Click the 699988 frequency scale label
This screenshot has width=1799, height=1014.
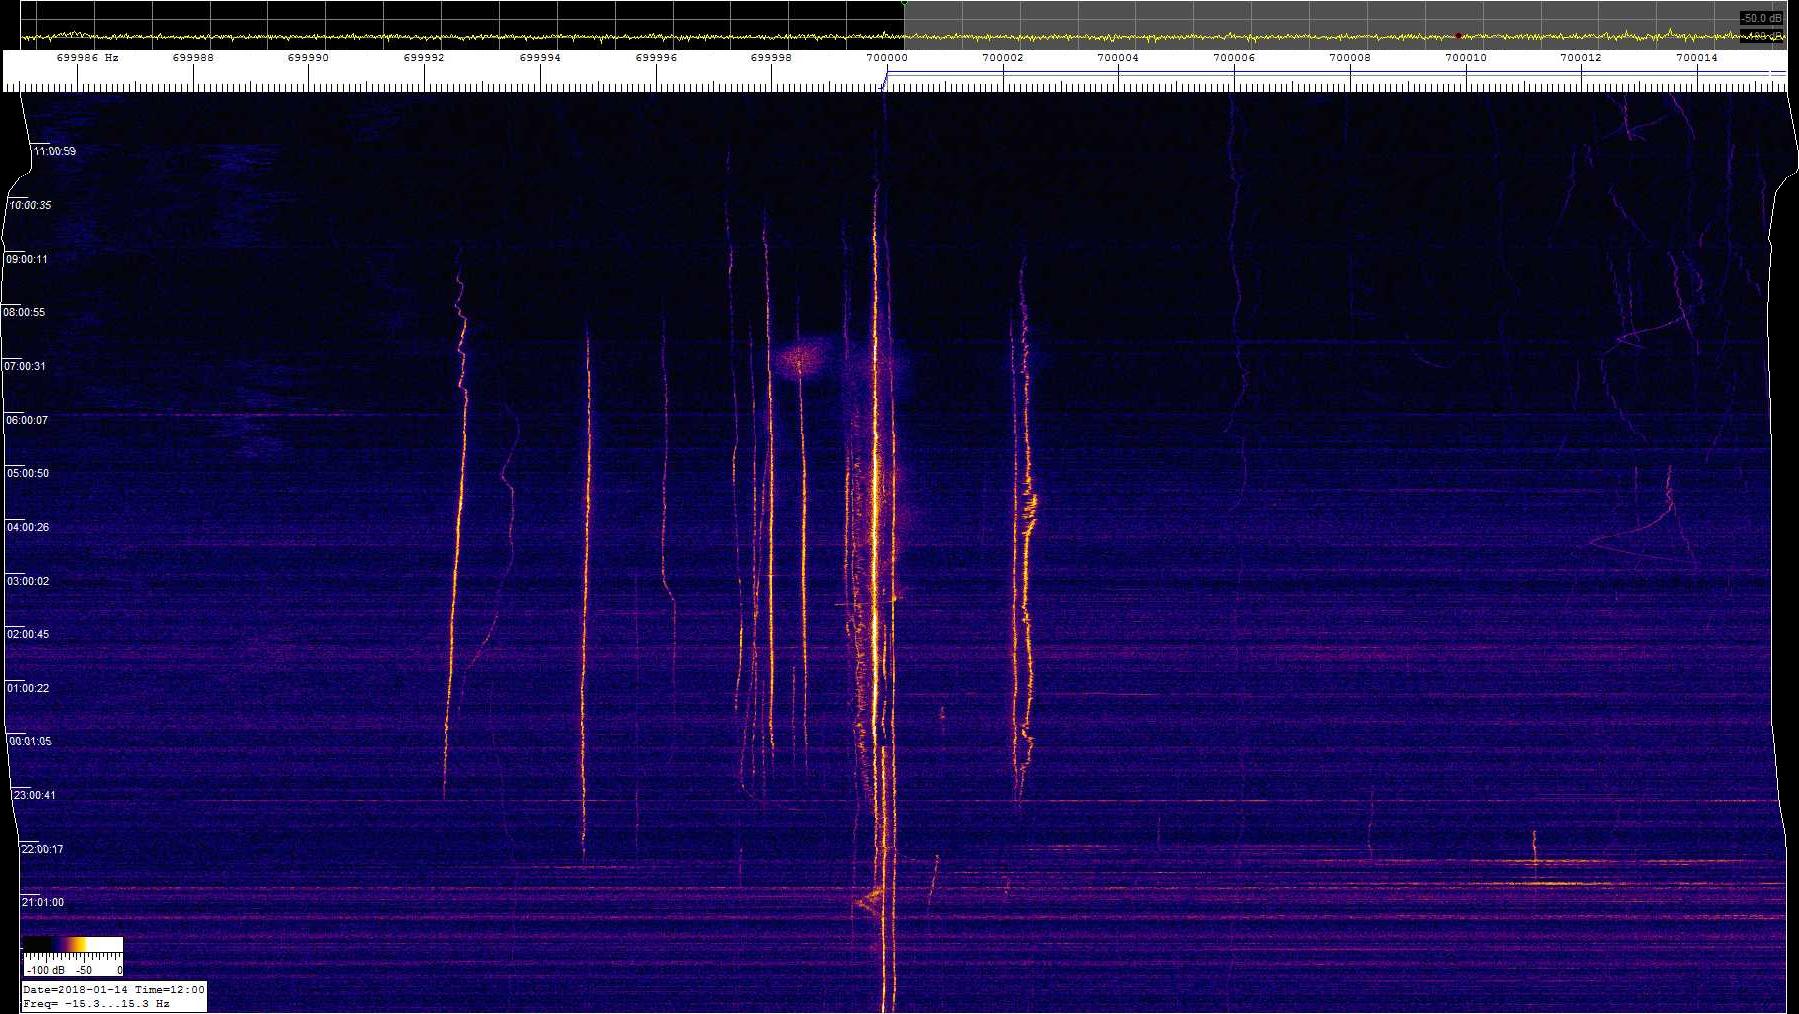(193, 58)
